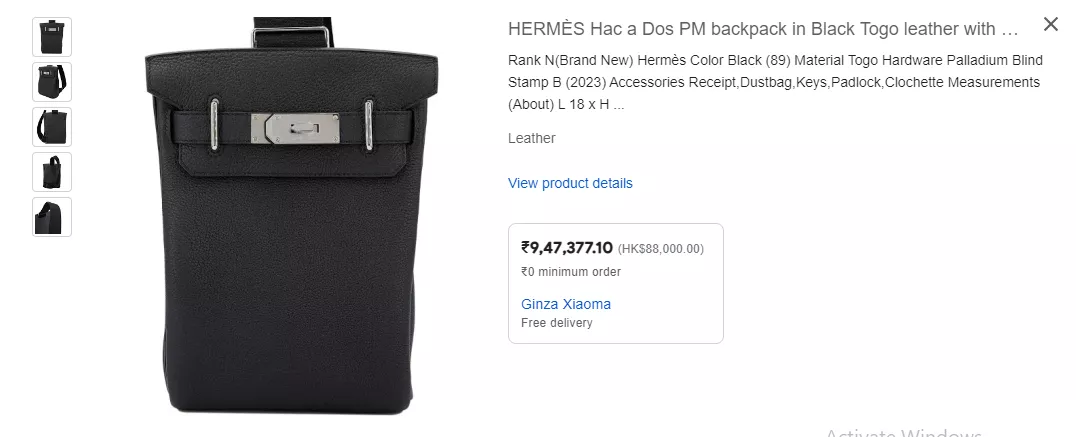Open the View product details link
Viewport: 1076px width, 437px height.
coord(570,183)
